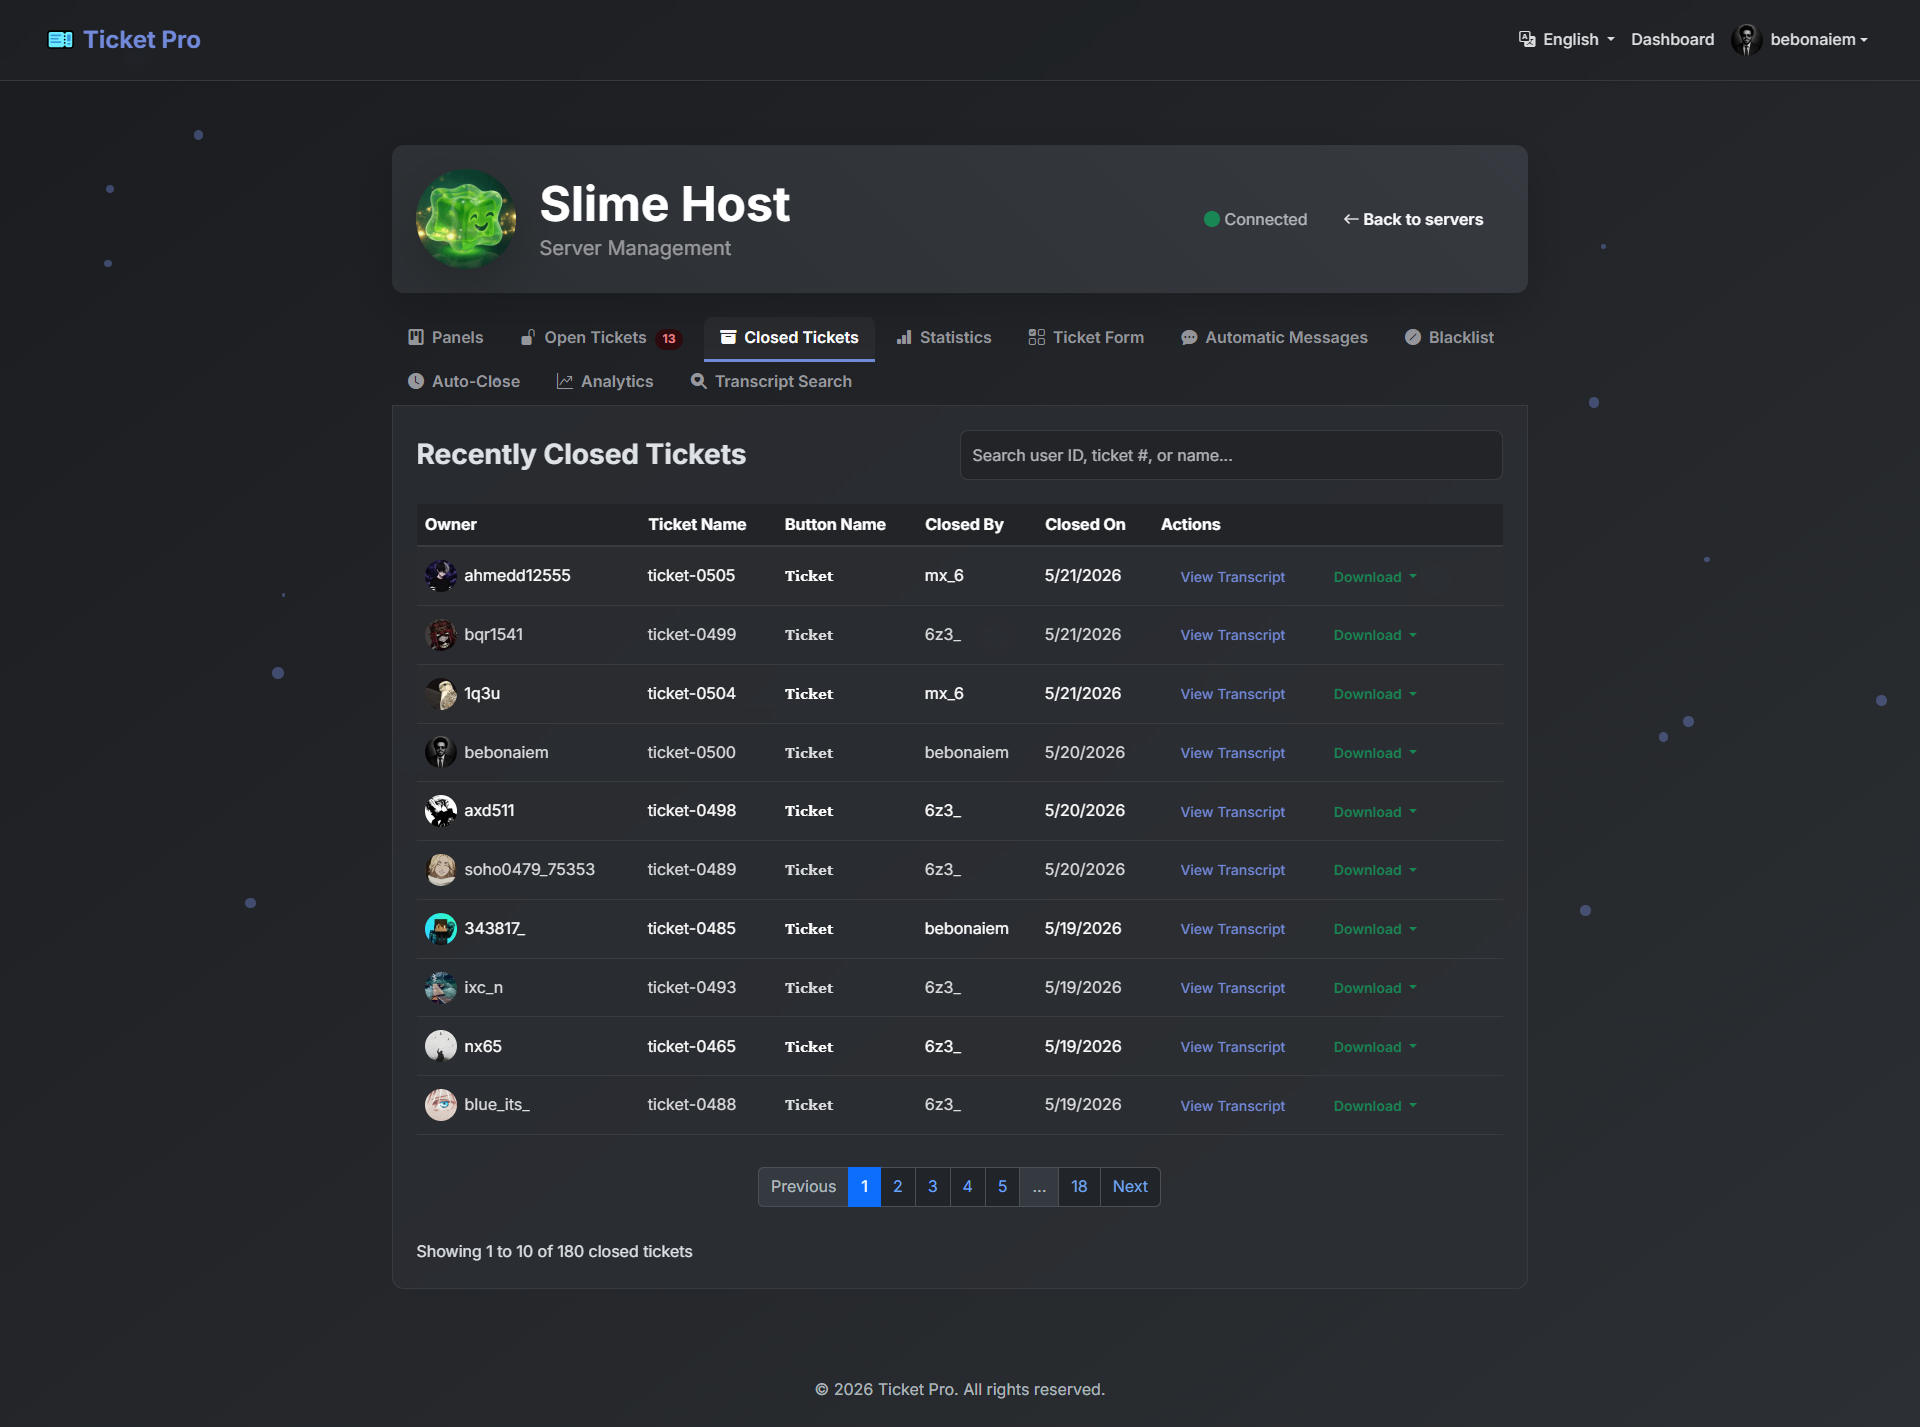The image size is (1920, 1427).
Task: Expand Download menu for ticket-0498
Action: pos(1375,812)
